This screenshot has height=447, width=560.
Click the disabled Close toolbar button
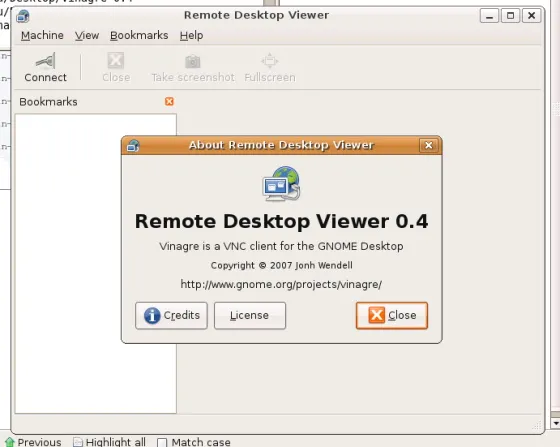click(116, 67)
